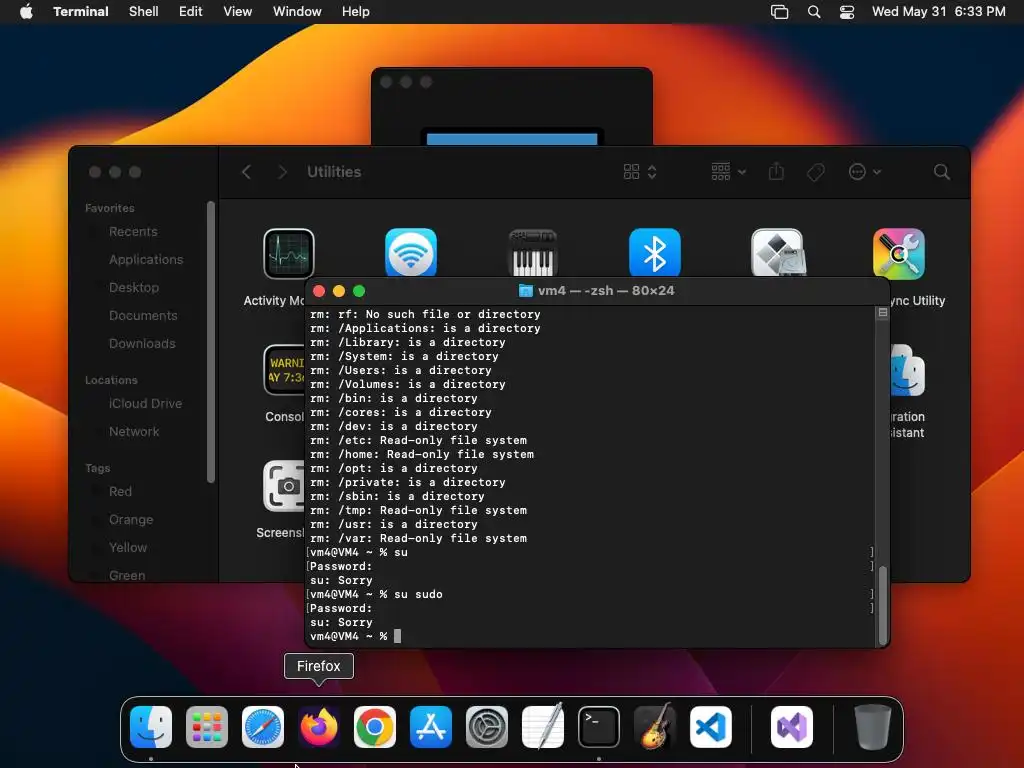Open the Trash in the Dock

click(x=872, y=727)
